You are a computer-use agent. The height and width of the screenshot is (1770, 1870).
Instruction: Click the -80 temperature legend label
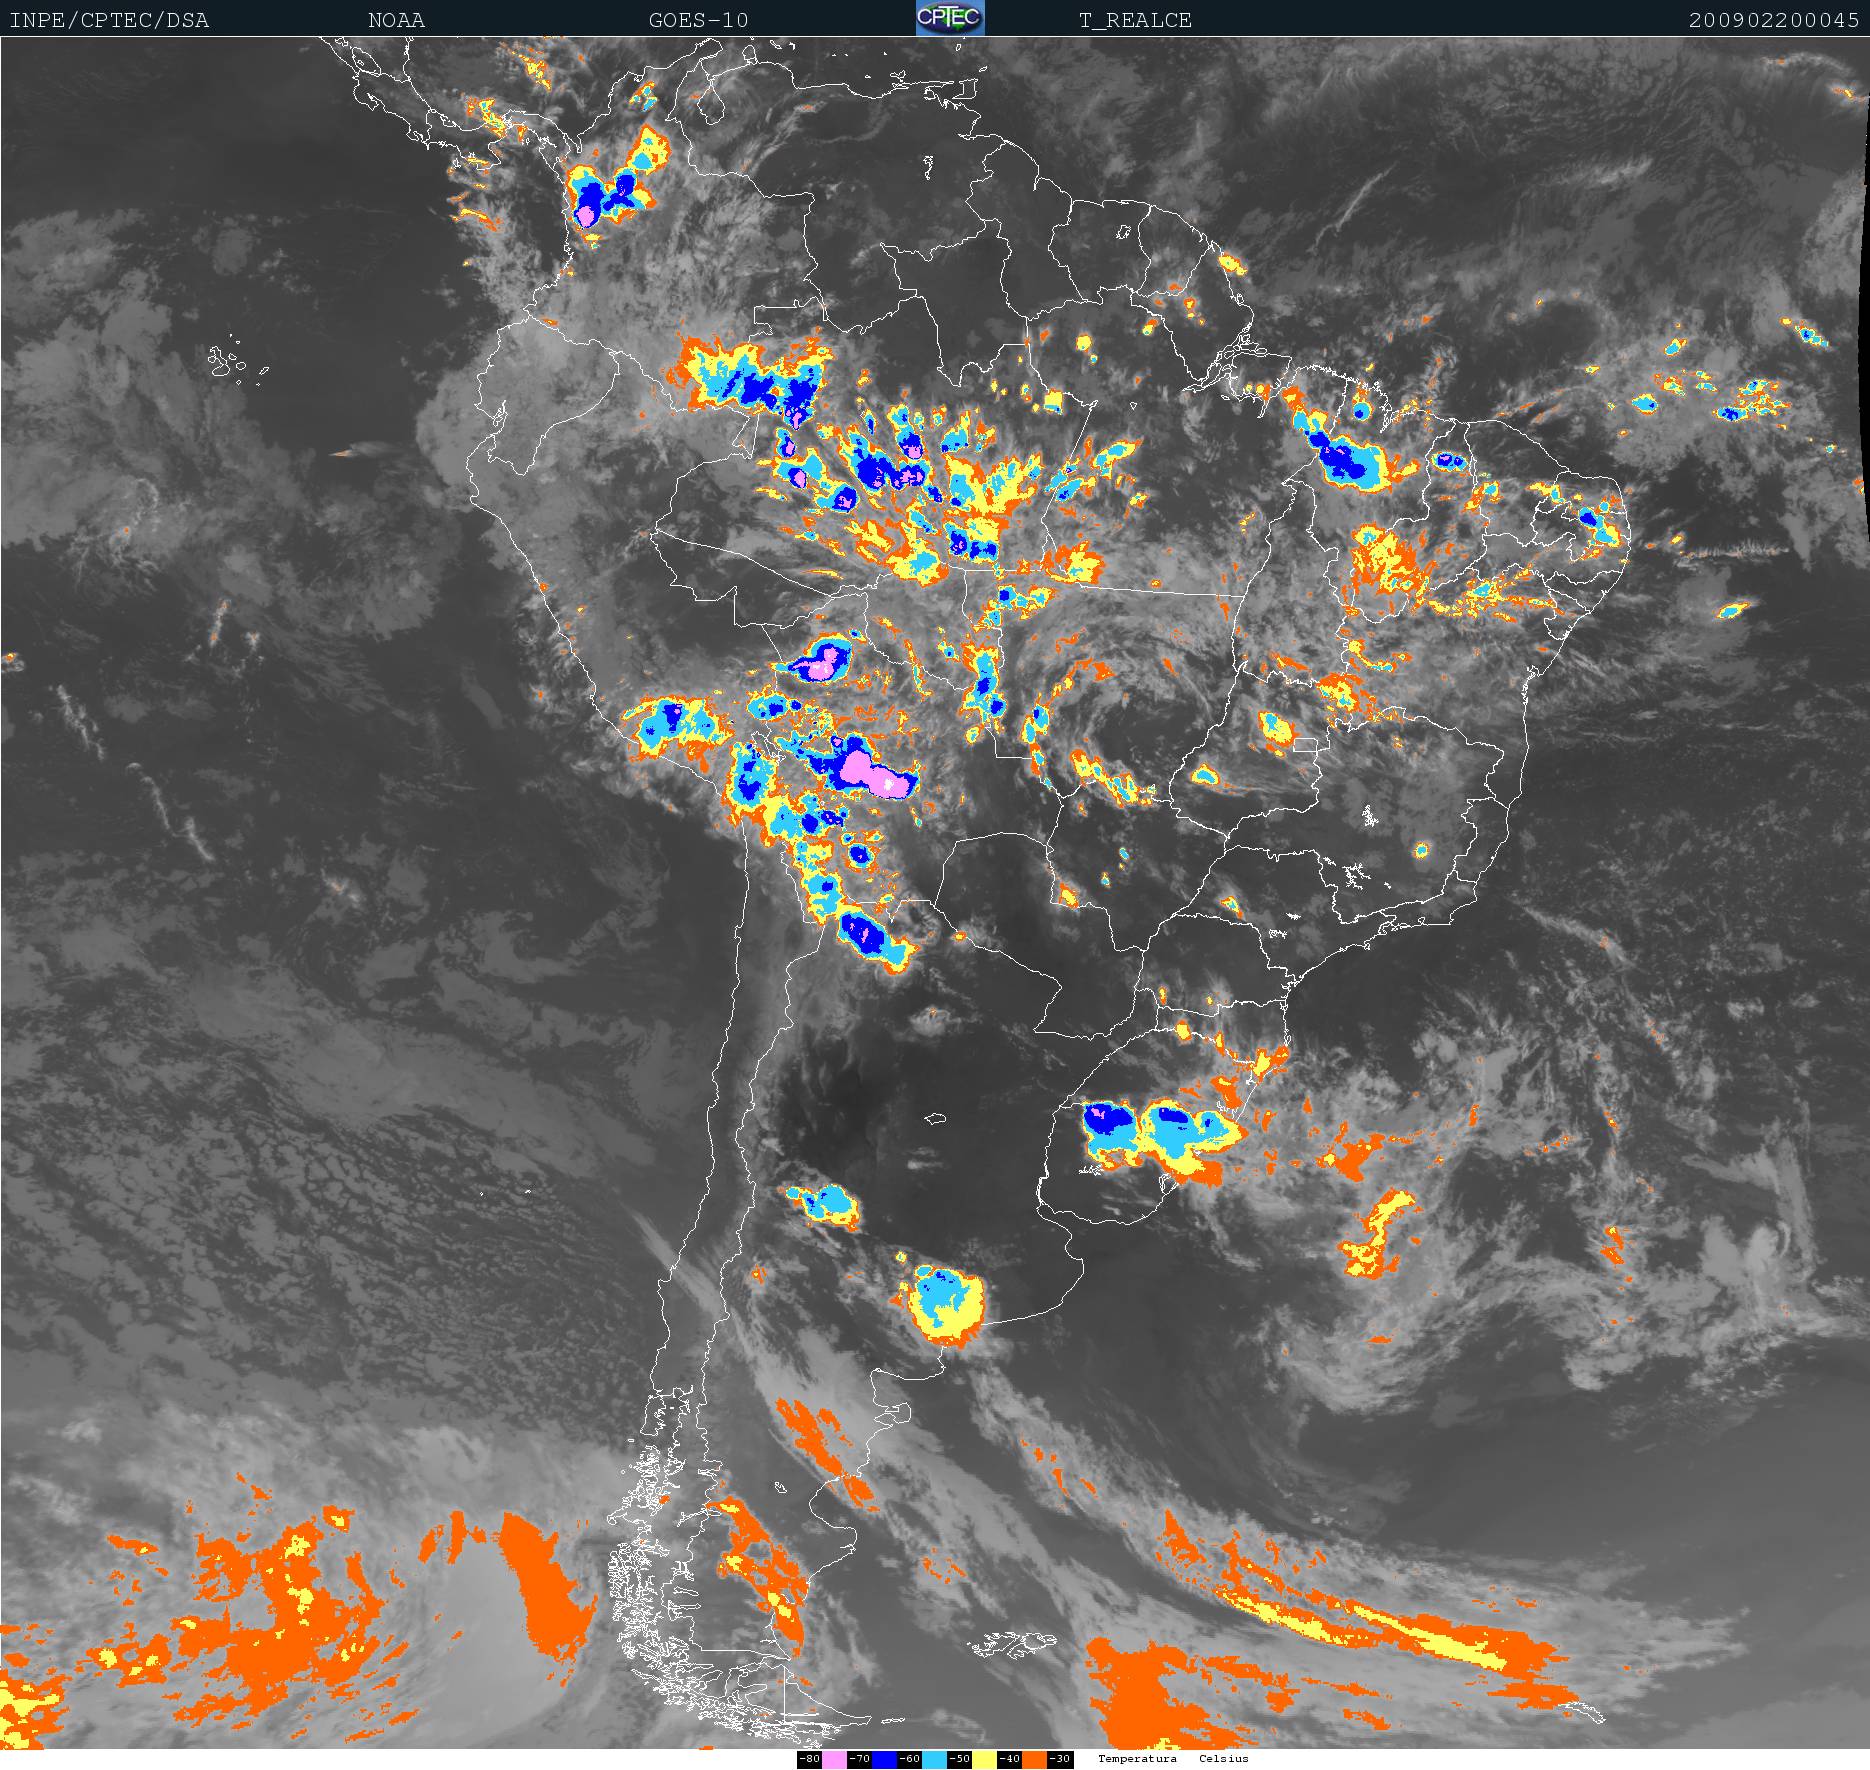(x=809, y=1759)
